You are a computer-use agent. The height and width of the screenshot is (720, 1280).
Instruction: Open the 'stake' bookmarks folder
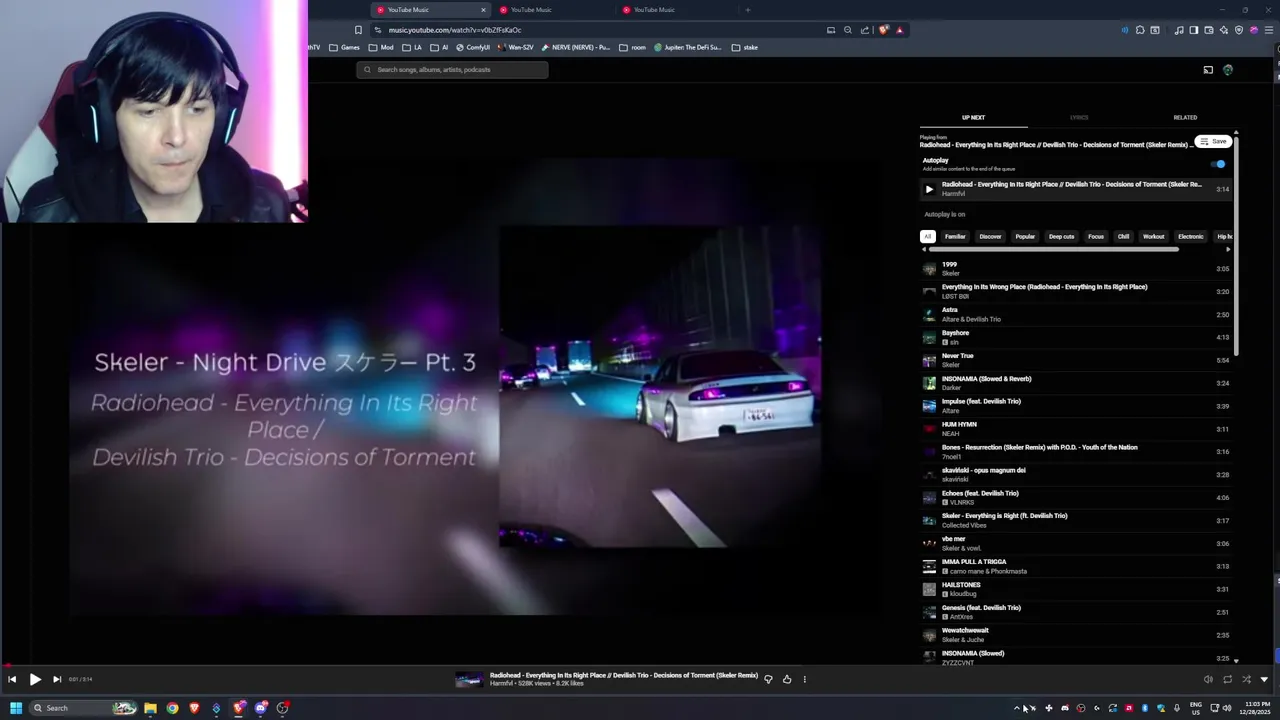pyautogui.click(x=745, y=47)
